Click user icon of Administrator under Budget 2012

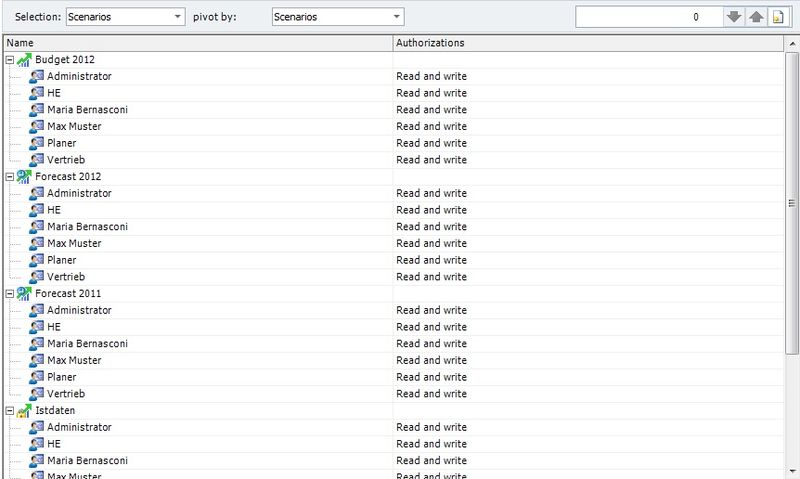(x=36, y=77)
